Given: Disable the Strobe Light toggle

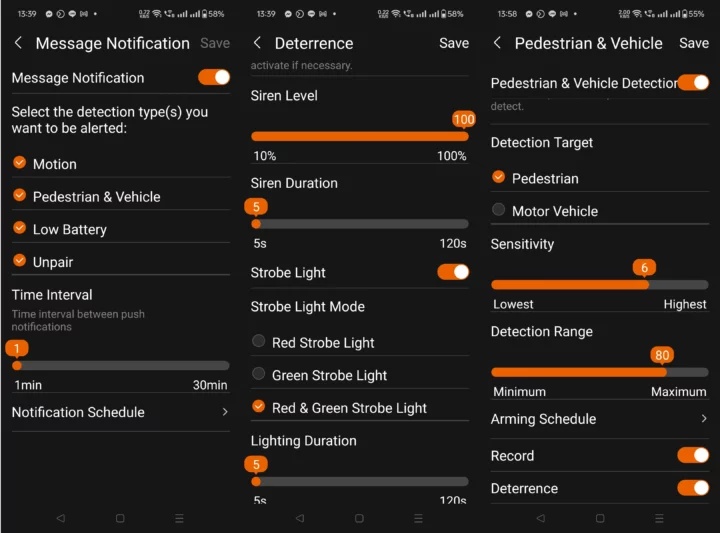Looking at the screenshot, I should (x=453, y=272).
